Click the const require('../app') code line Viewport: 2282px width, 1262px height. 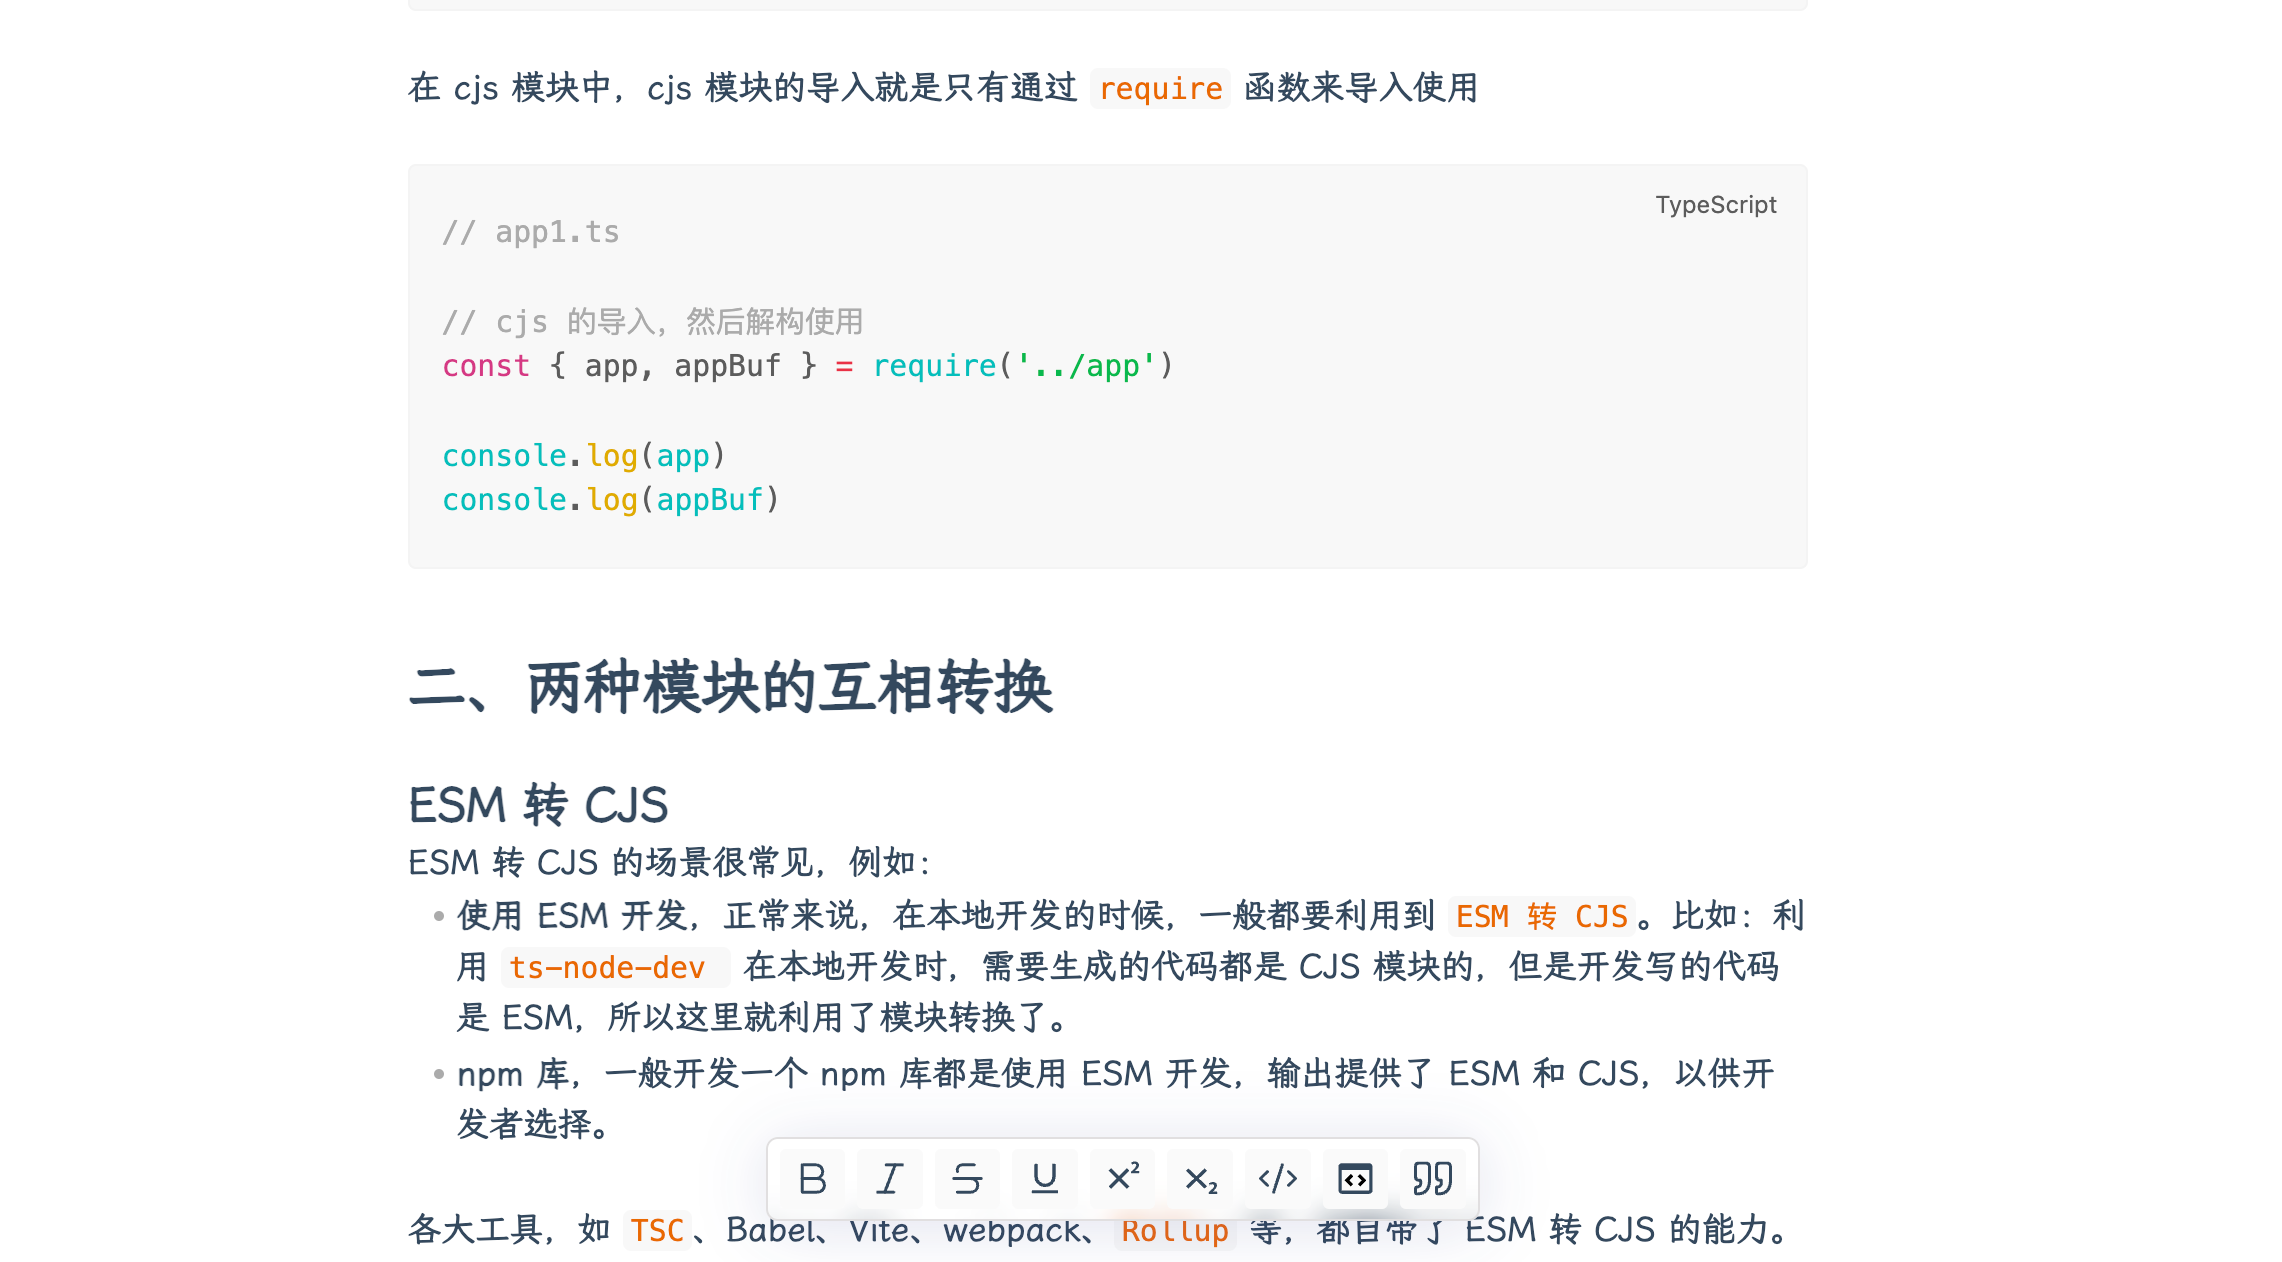(x=808, y=366)
